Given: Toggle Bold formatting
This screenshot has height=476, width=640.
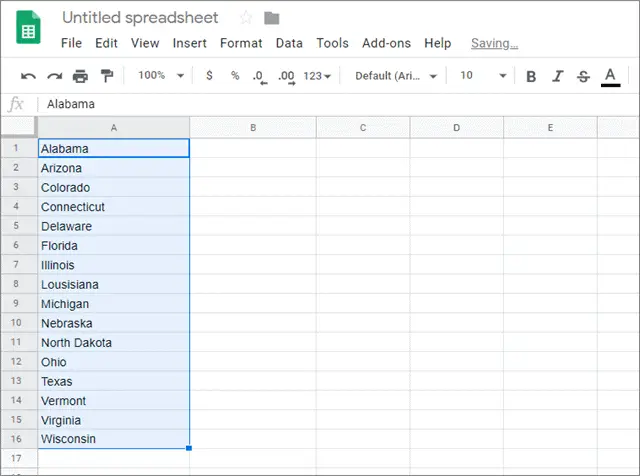Looking at the screenshot, I should click(x=531, y=76).
